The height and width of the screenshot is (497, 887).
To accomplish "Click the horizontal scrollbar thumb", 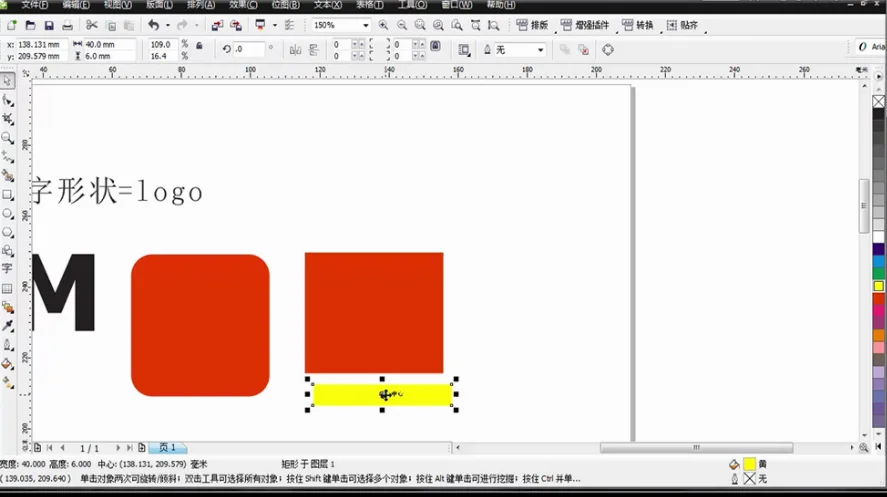I will coord(696,448).
